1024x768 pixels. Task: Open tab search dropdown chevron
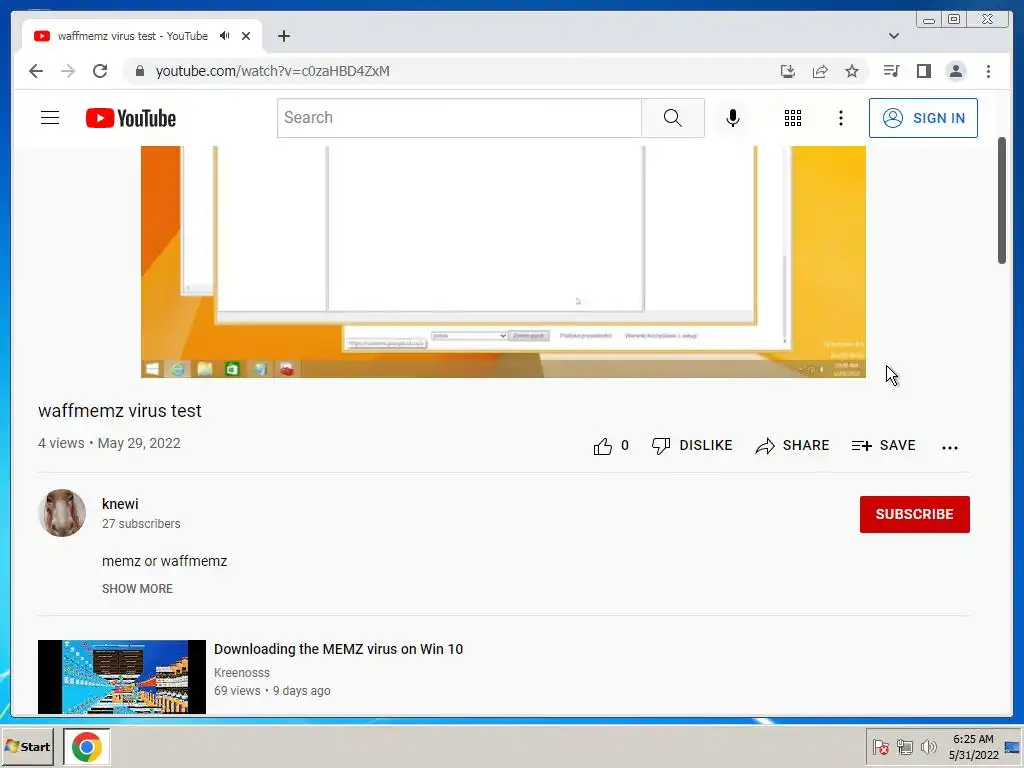[x=893, y=36]
